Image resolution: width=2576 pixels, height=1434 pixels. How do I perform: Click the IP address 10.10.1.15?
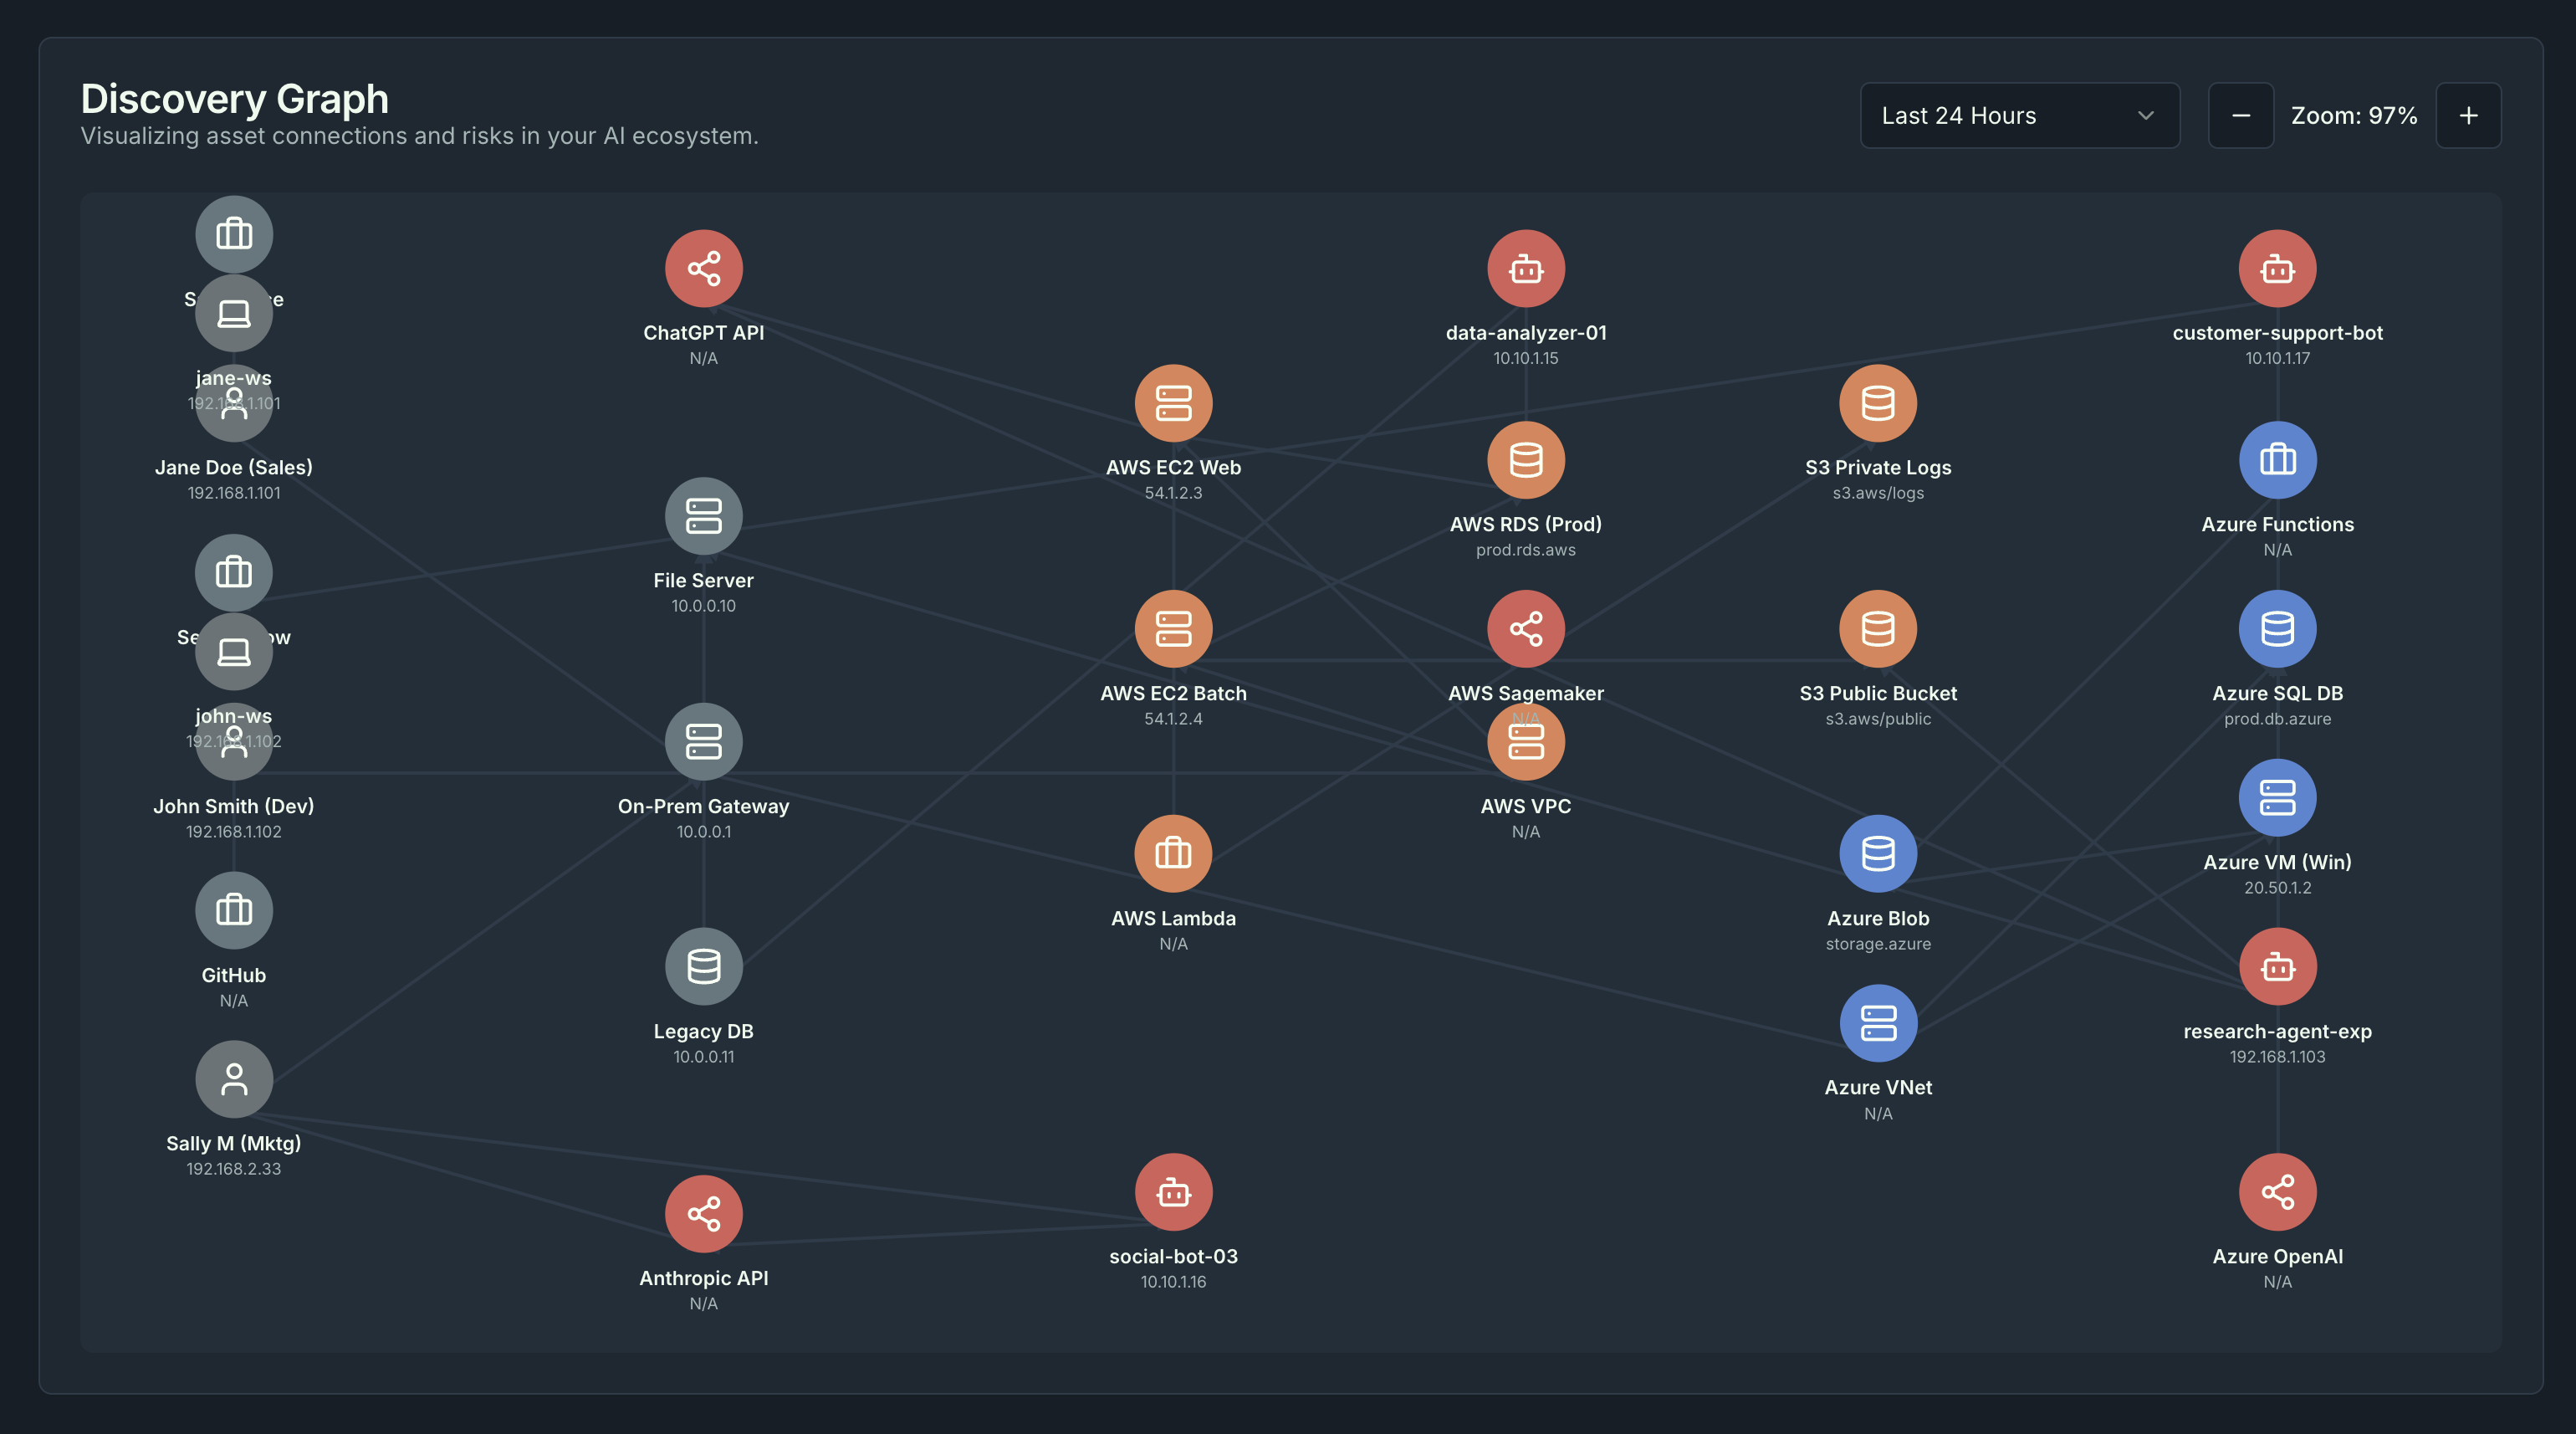tap(1525, 358)
